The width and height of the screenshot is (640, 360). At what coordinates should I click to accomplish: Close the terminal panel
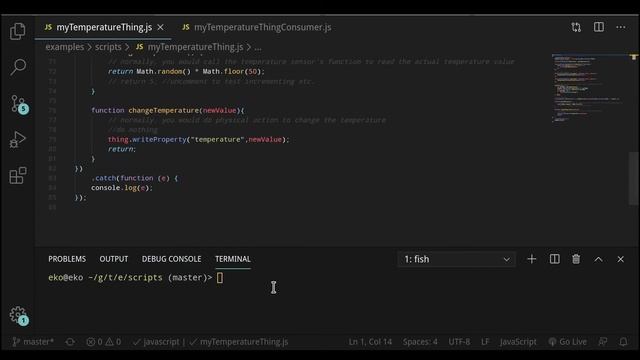(x=620, y=259)
